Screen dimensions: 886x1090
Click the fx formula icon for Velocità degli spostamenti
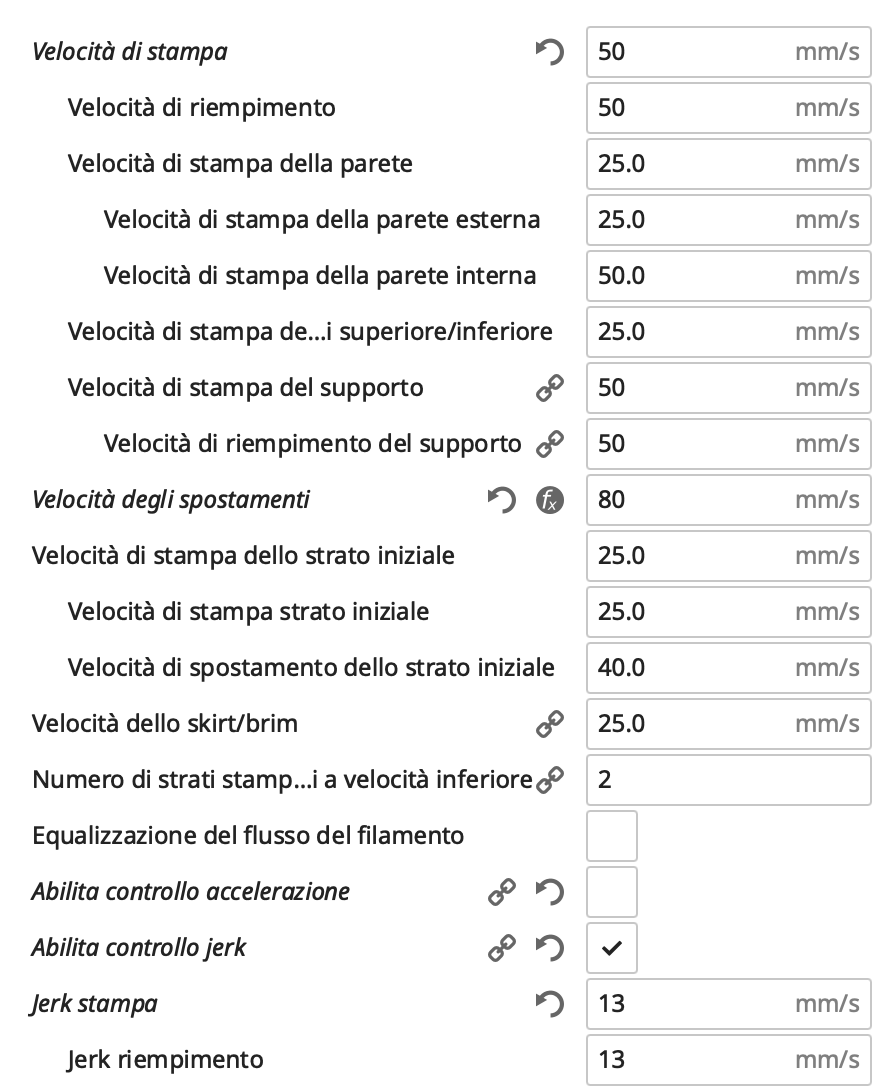[549, 500]
